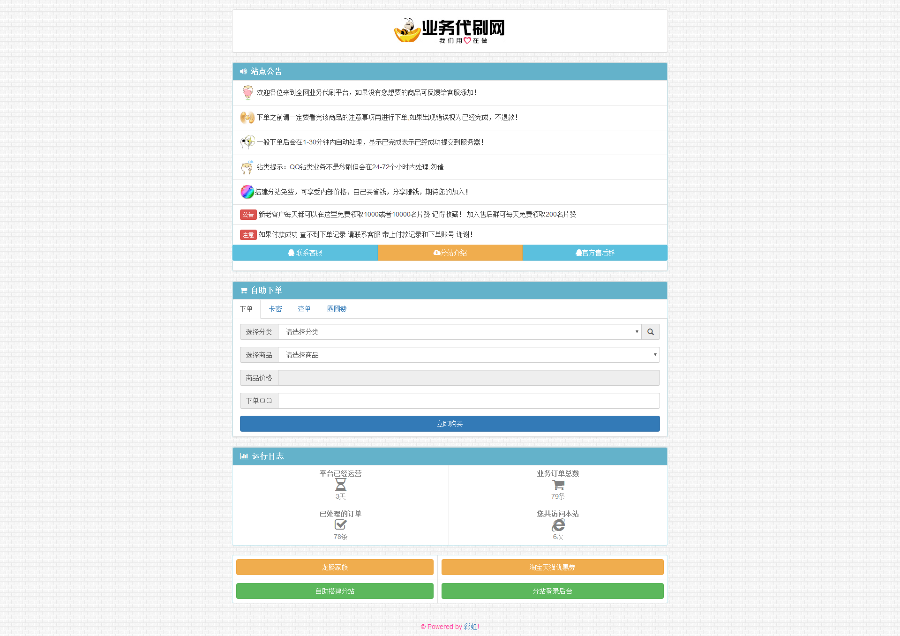Viewport: 900px width, 636px height.
Task: Click the right orange 淘宝 button
Action: [x=552, y=567]
